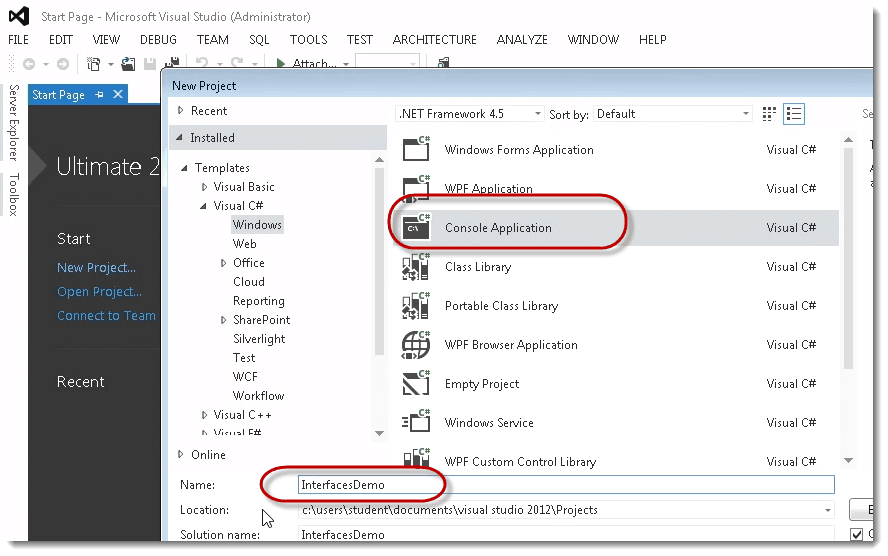Open the ARCHITECTURE menu
Image resolution: width=888 pixels, height=556 pixels.
(434, 40)
